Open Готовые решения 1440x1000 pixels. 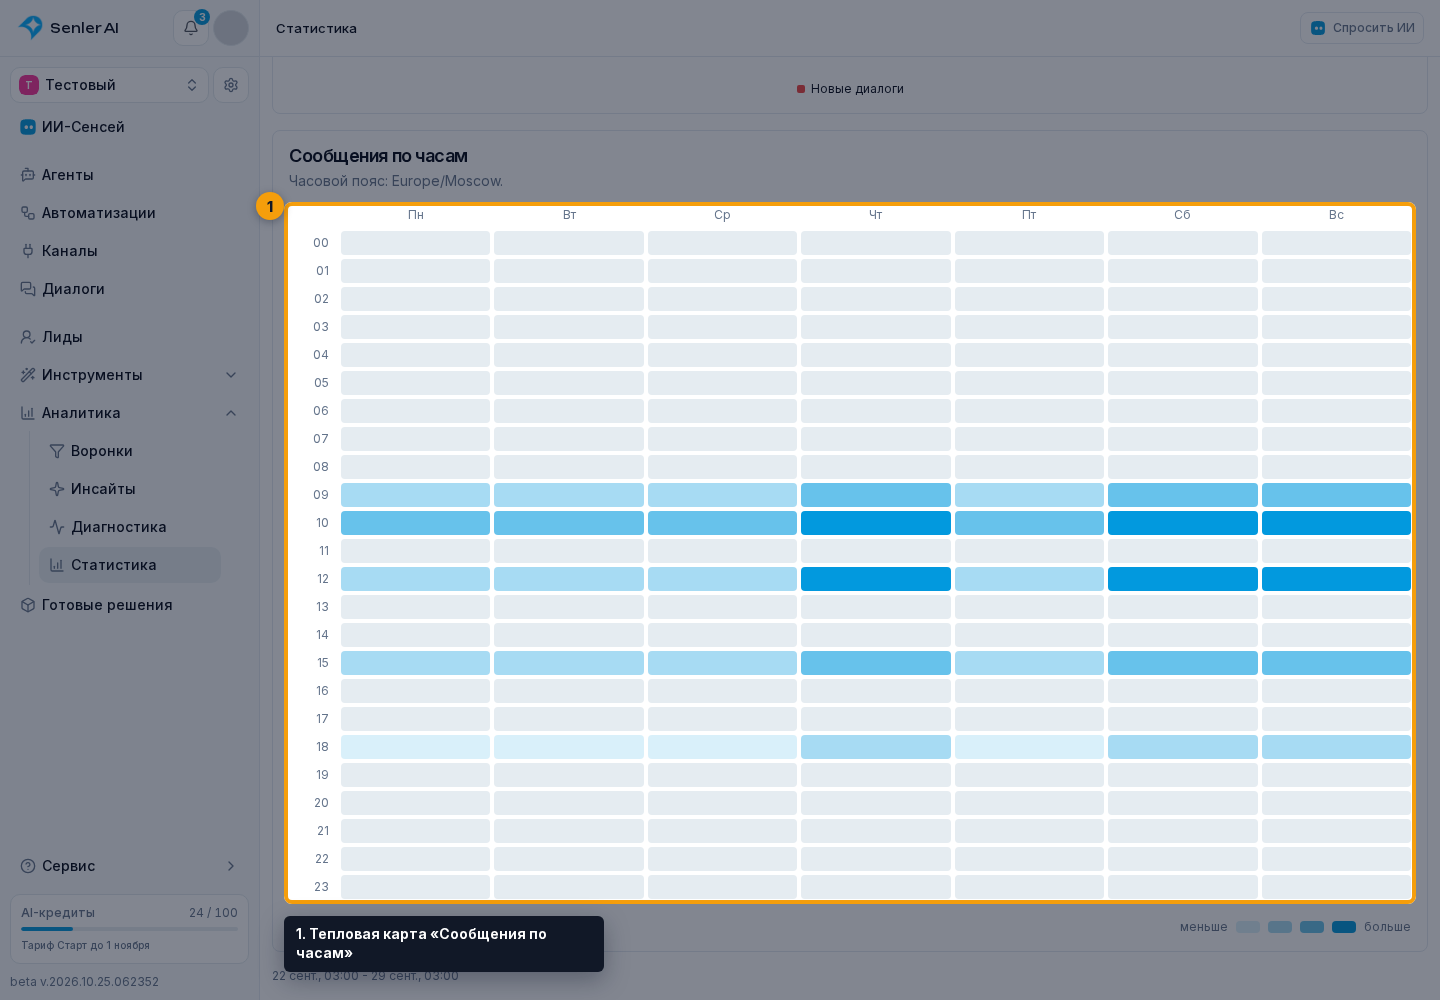pyautogui.click(x=130, y=605)
